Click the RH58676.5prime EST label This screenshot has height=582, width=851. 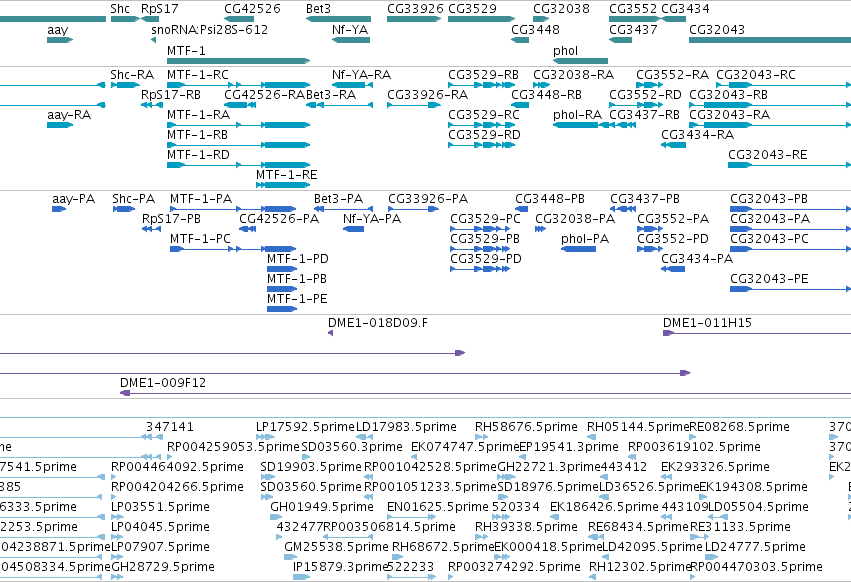(526, 427)
